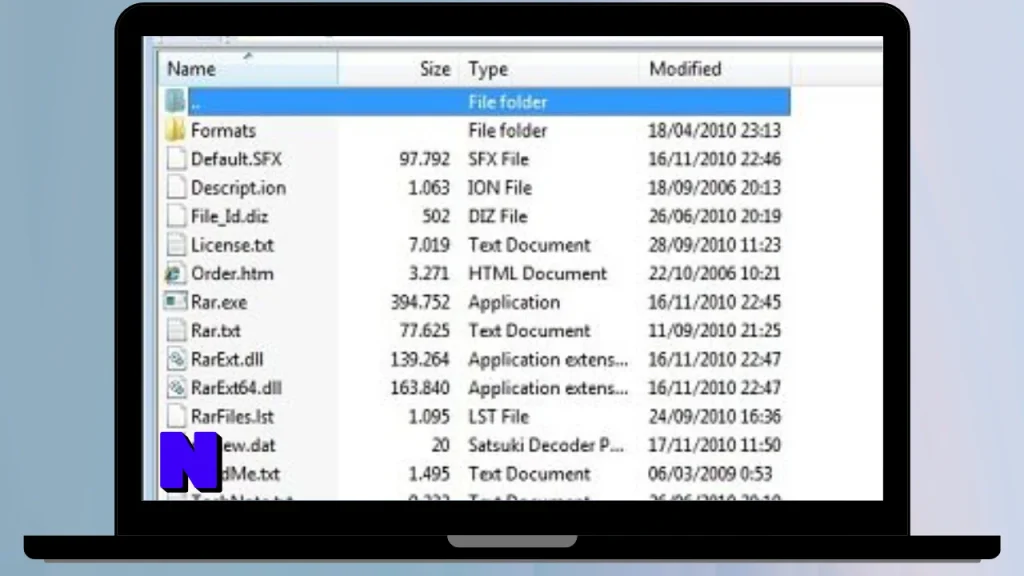Click the date 17/11/2010 11:50

(714, 445)
